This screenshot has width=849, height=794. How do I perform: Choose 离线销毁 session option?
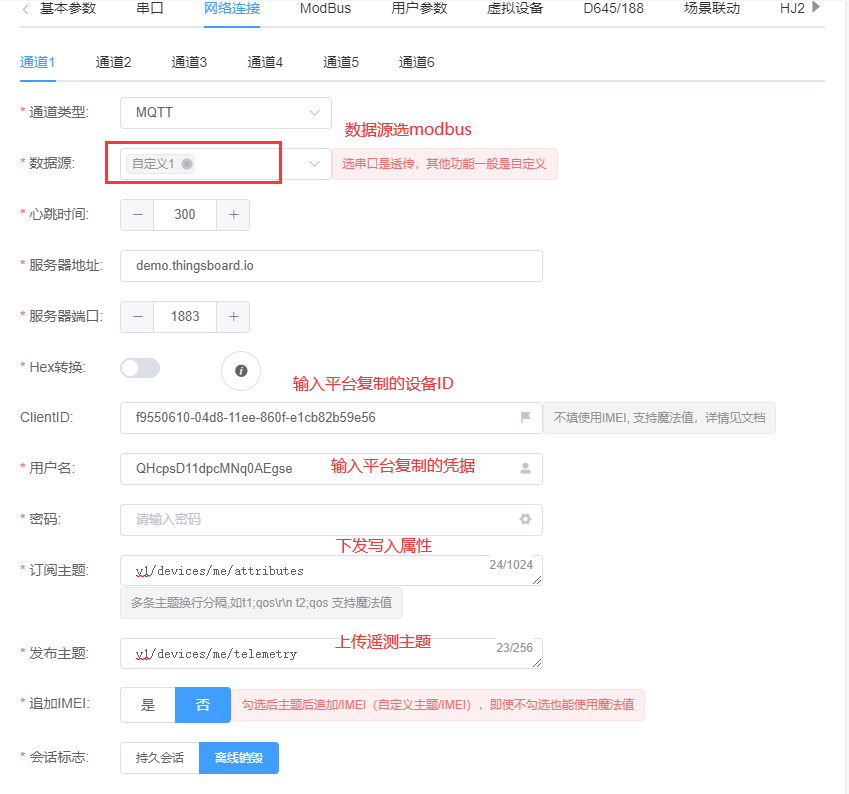pyautogui.click(x=239, y=758)
